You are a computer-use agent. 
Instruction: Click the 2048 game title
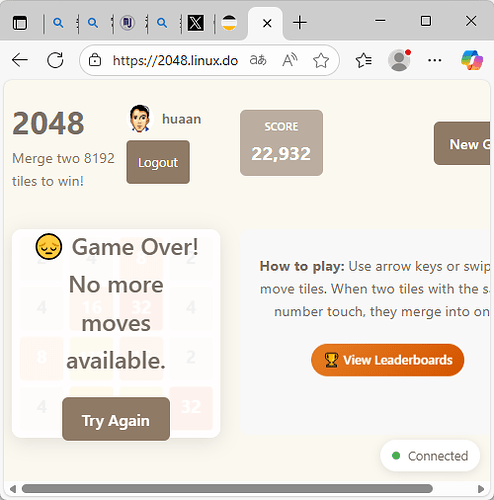coord(48,123)
